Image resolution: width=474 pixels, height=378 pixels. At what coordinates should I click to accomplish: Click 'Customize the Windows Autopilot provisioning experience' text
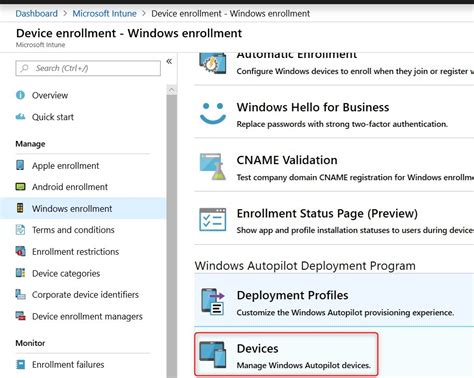(345, 313)
